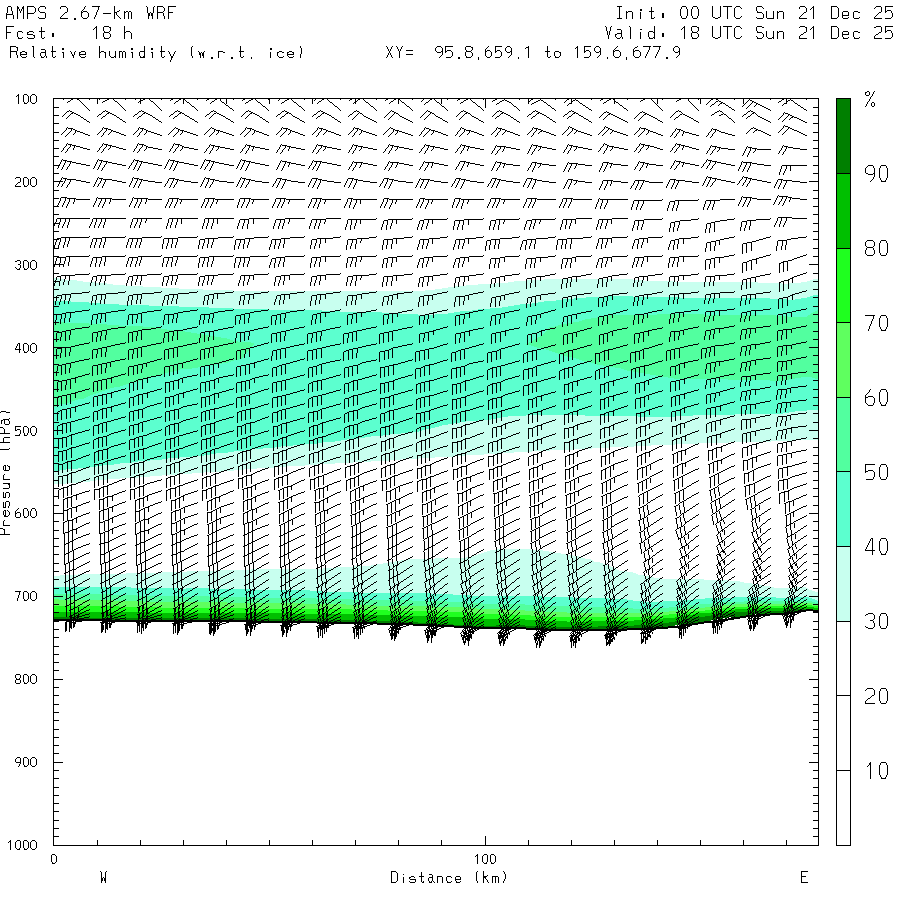Click the '%' unit label above the colorbar
The image size is (900, 900).
tap(870, 99)
